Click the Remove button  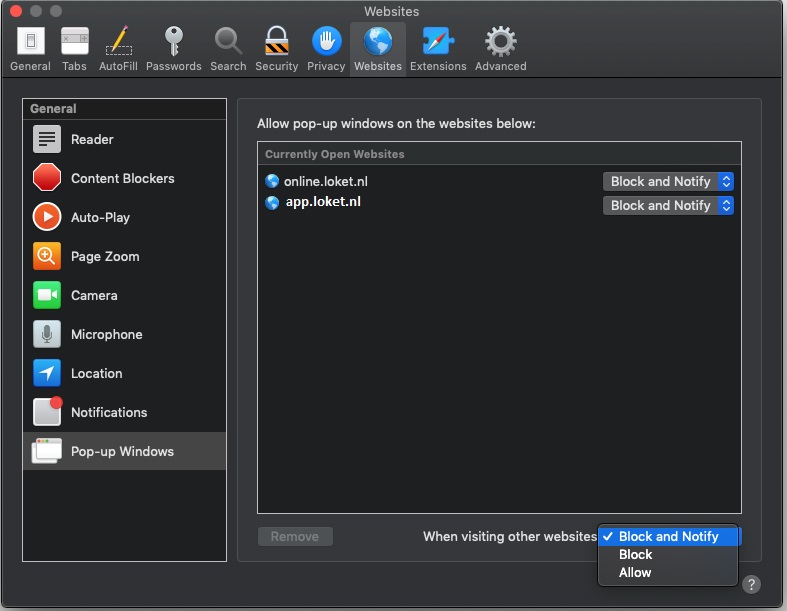(x=295, y=537)
